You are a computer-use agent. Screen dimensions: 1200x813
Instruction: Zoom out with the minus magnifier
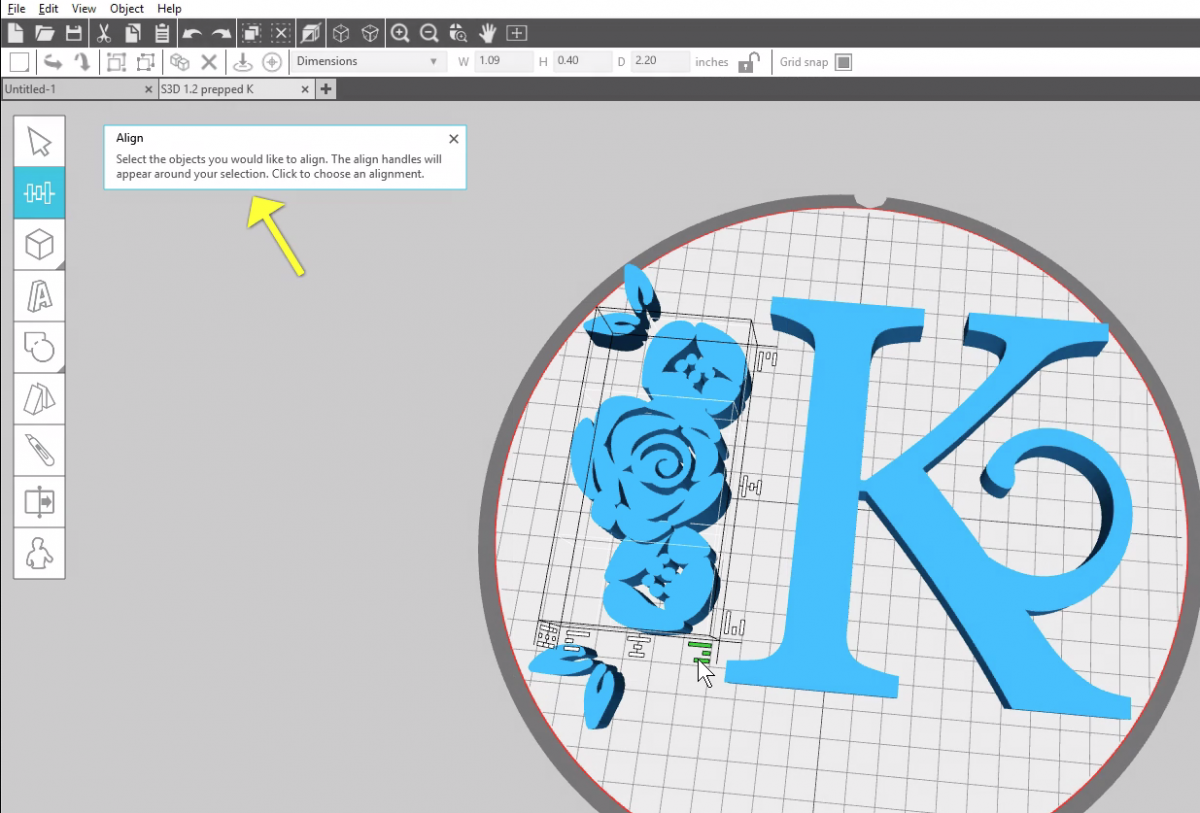429,33
